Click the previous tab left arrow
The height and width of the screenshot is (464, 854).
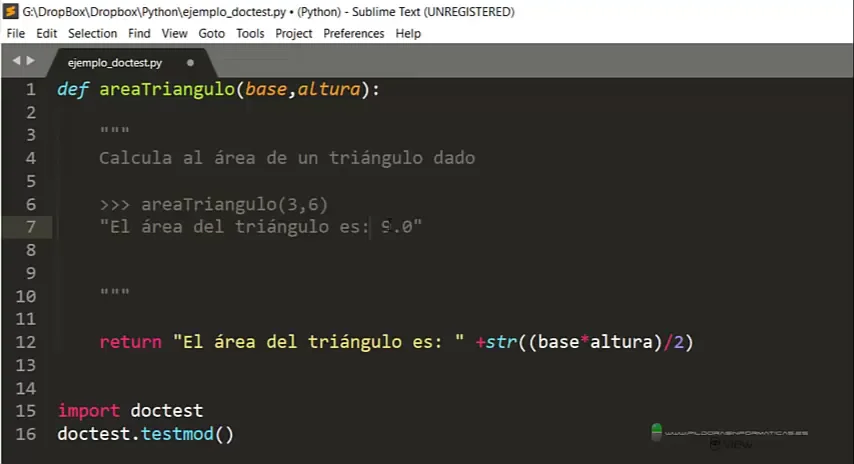pyautogui.click(x=16, y=60)
